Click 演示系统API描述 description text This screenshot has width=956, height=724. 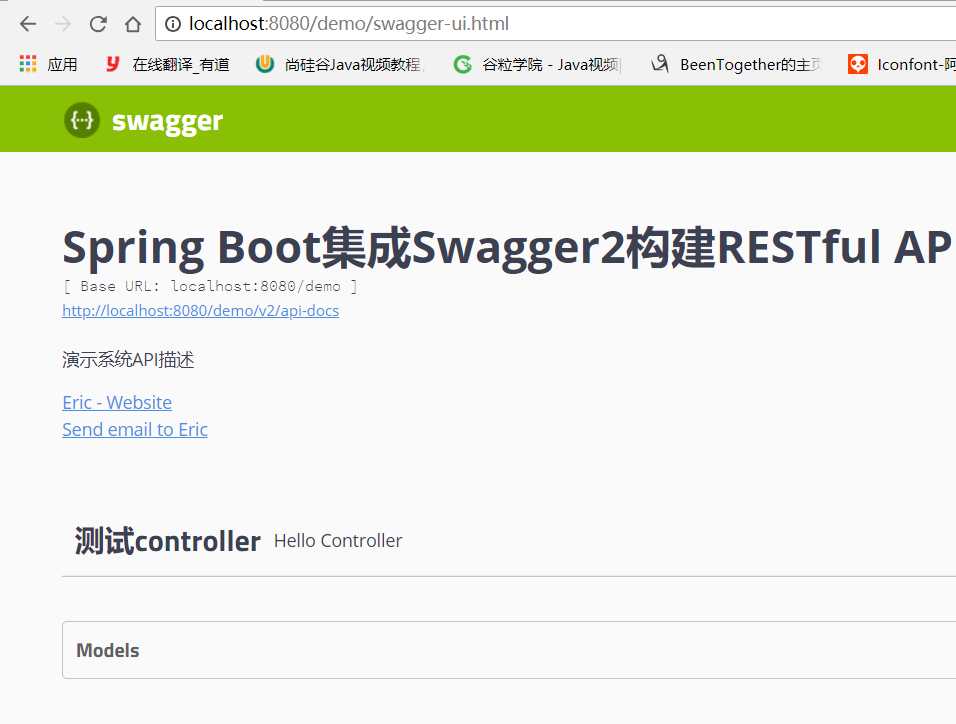128,360
